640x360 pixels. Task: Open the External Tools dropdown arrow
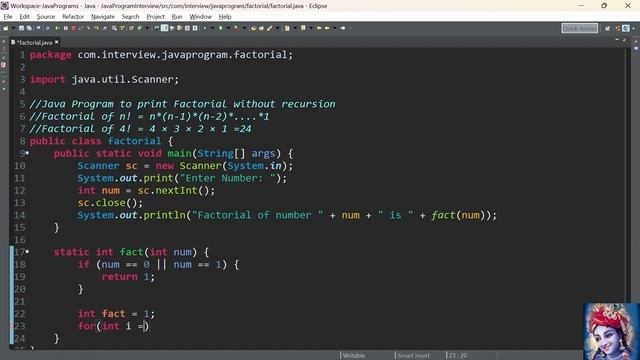point(244,28)
